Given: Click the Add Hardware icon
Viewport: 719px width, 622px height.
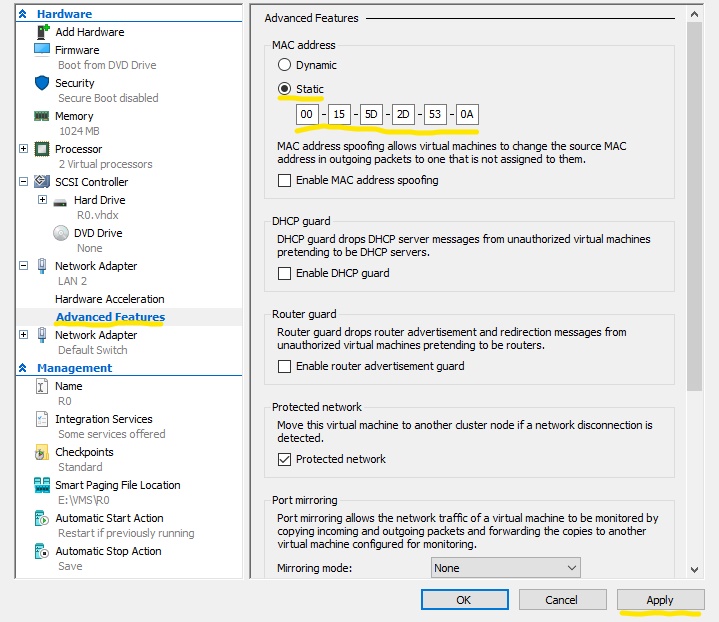Looking at the screenshot, I should point(41,32).
